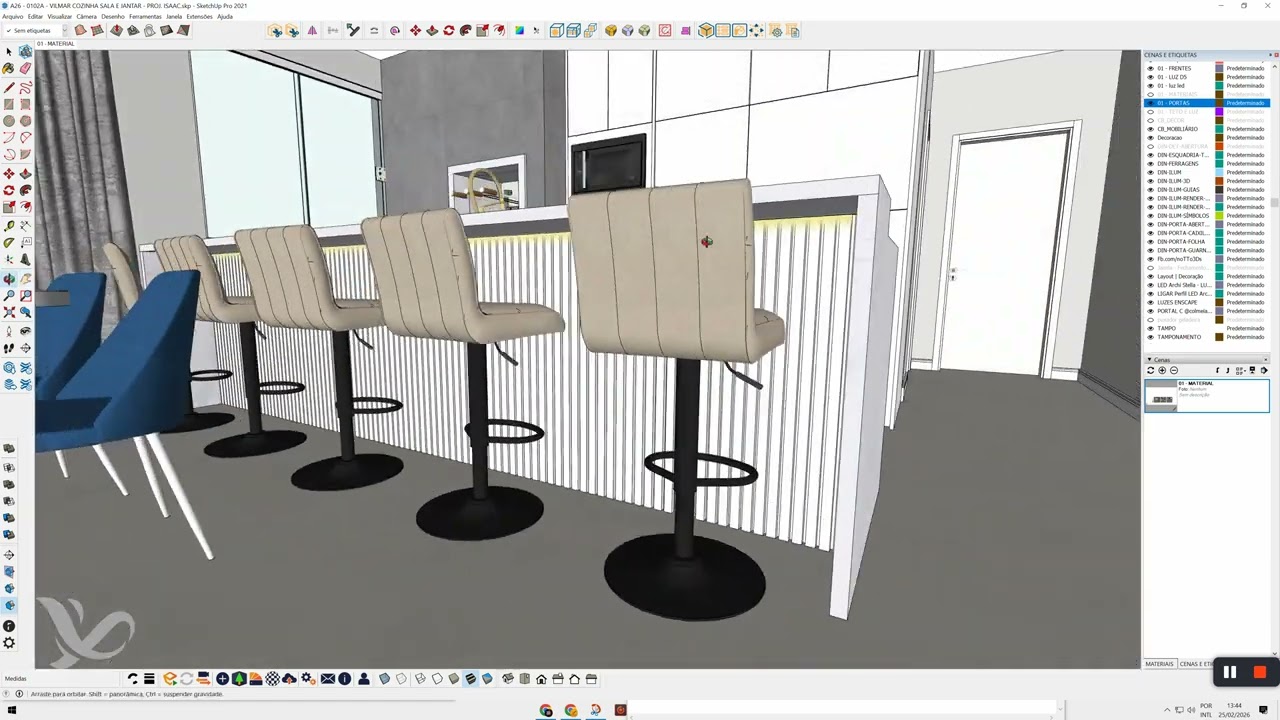
Task: Select the Zoom magnifier tool
Action: click(9, 296)
